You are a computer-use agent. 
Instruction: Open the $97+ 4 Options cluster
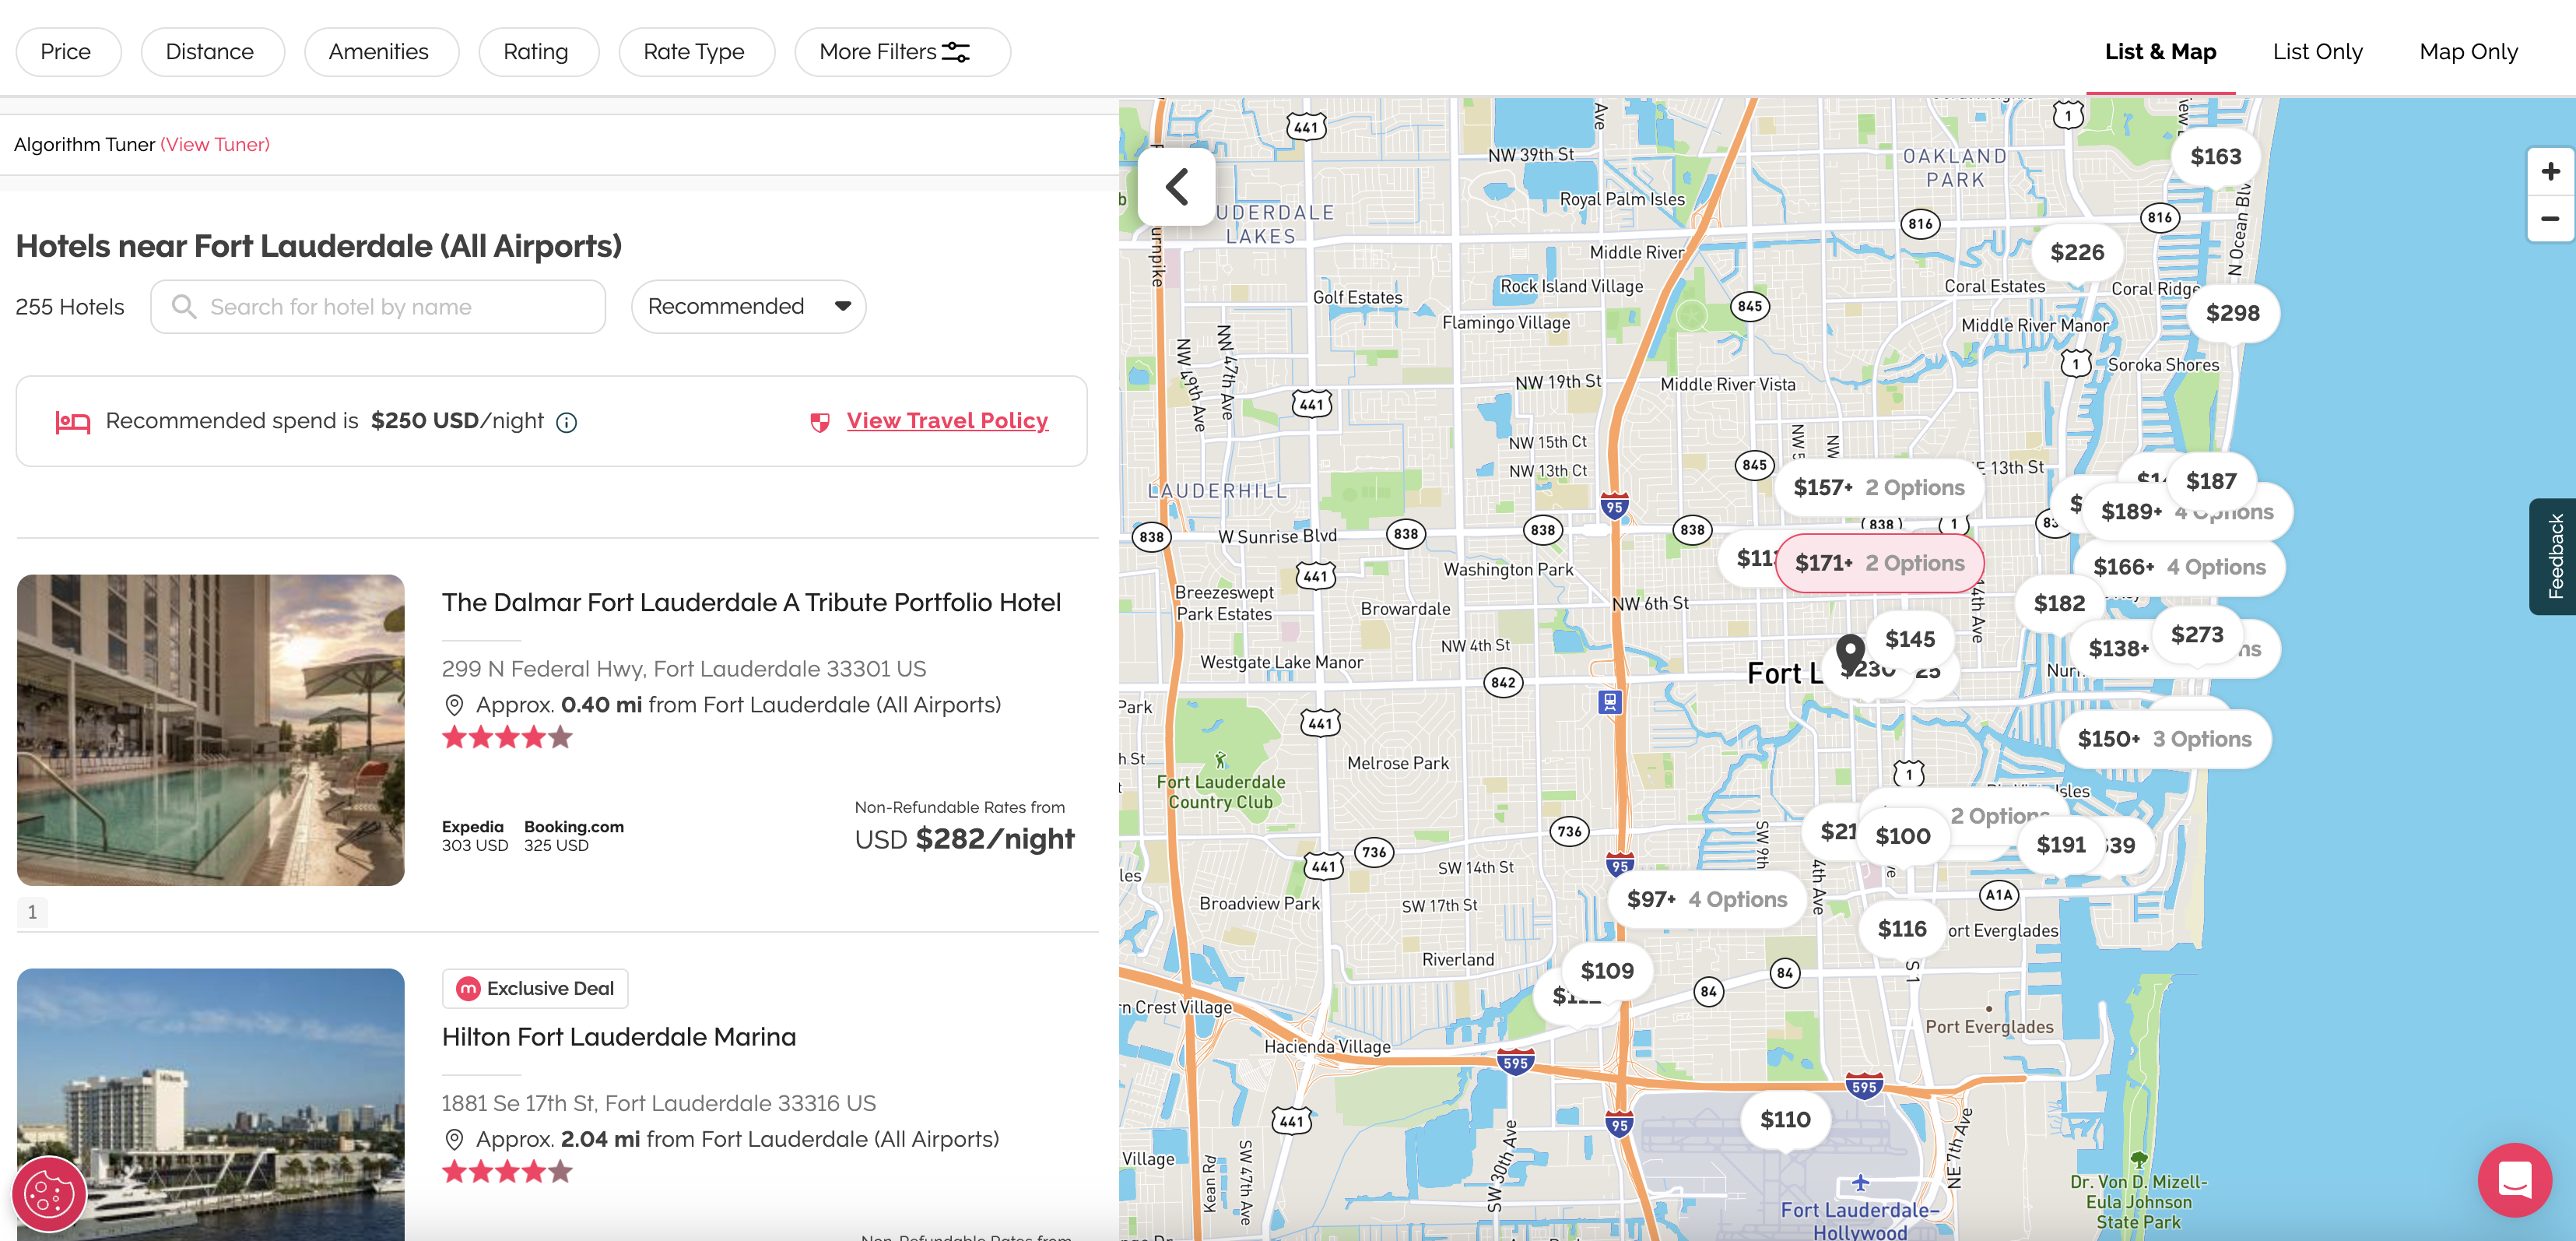[x=1706, y=899]
